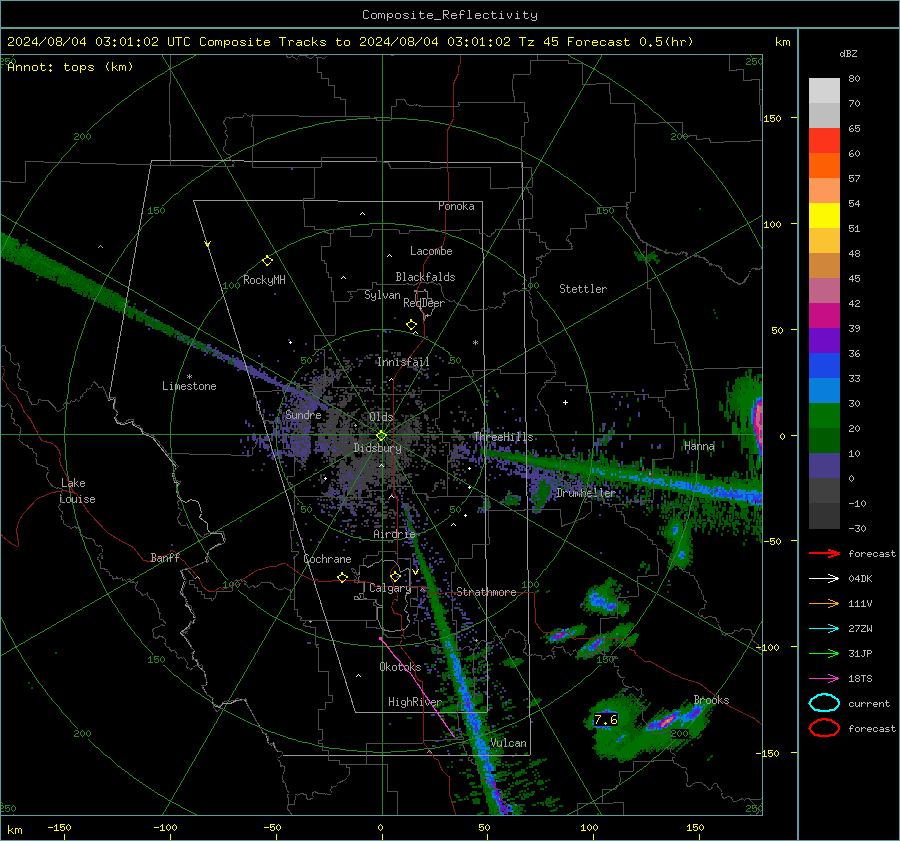Viewport: 900px width, 841px height.
Task: Select the orange 111V arrow legend icon
Action: pyautogui.click(x=824, y=603)
